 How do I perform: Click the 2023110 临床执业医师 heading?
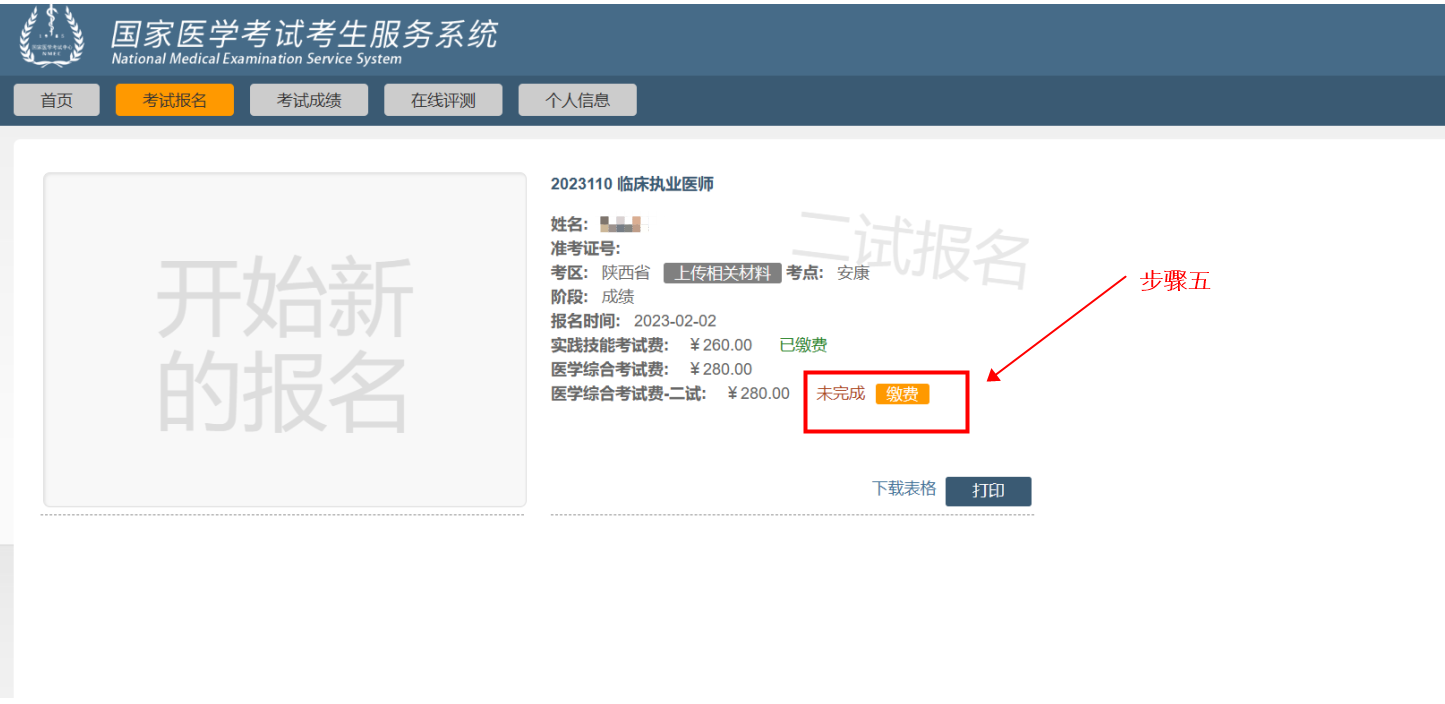(632, 184)
